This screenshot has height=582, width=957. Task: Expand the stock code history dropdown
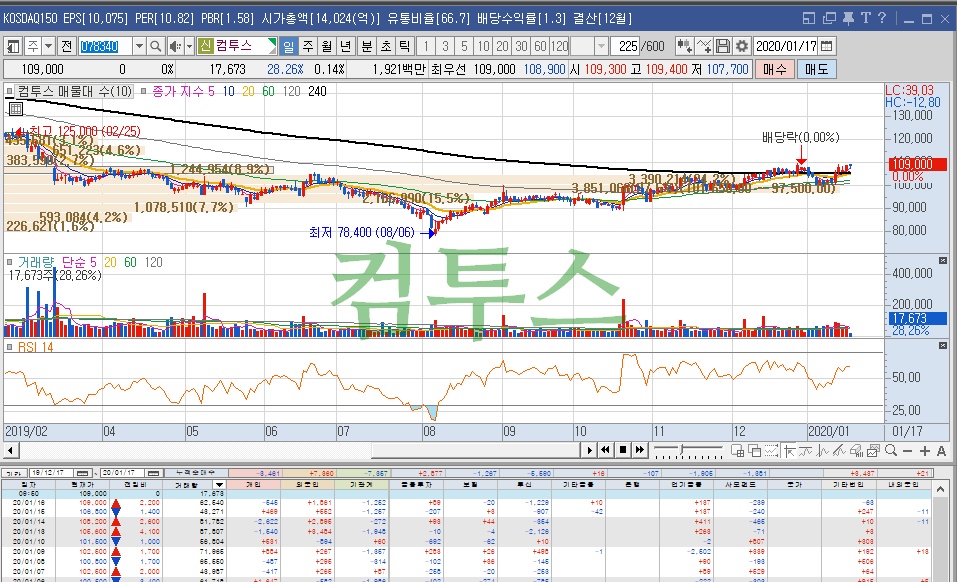(x=139, y=46)
